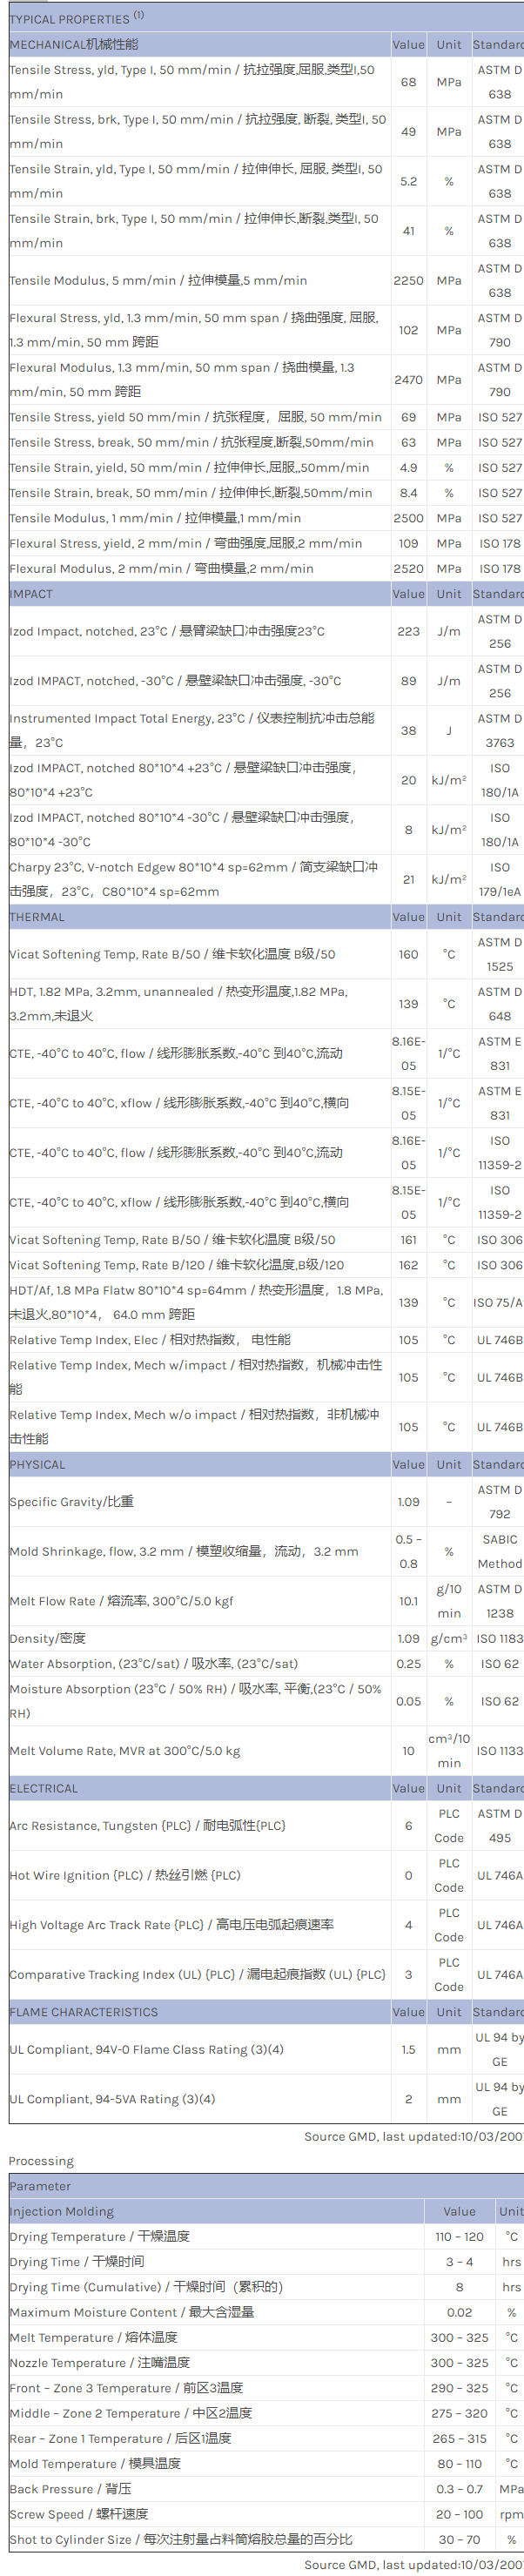Select the 2470 flexural modulus value cell
This screenshot has width=524, height=2576.
click(x=408, y=380)
